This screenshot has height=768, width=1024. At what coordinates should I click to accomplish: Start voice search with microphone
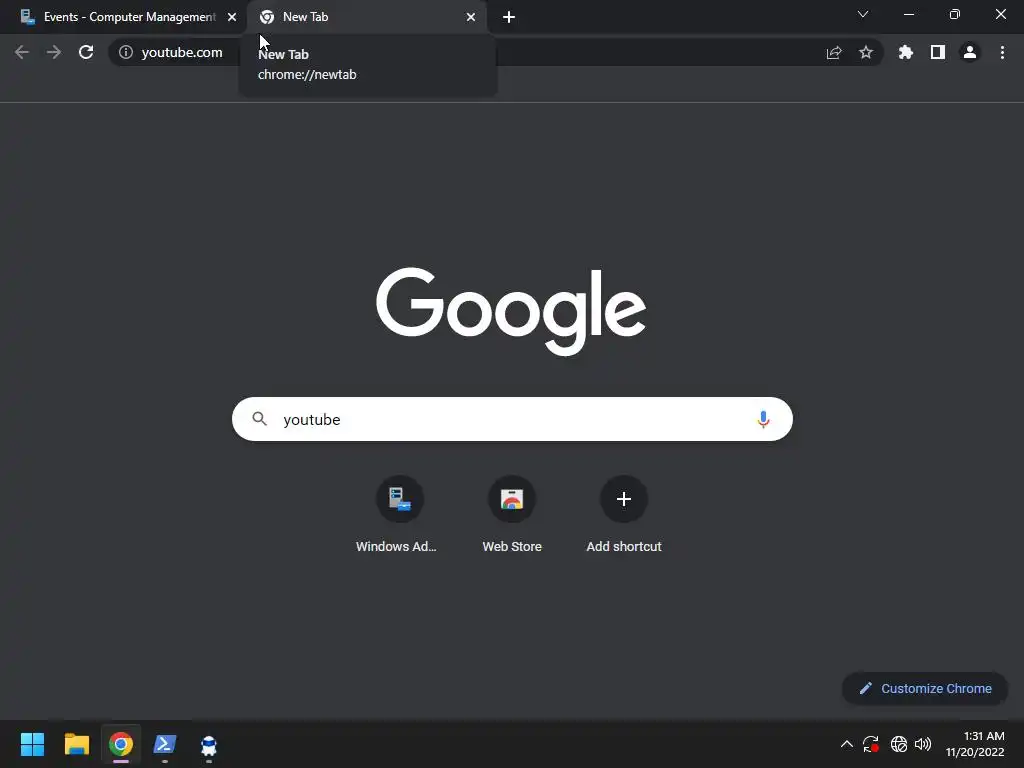763,419
